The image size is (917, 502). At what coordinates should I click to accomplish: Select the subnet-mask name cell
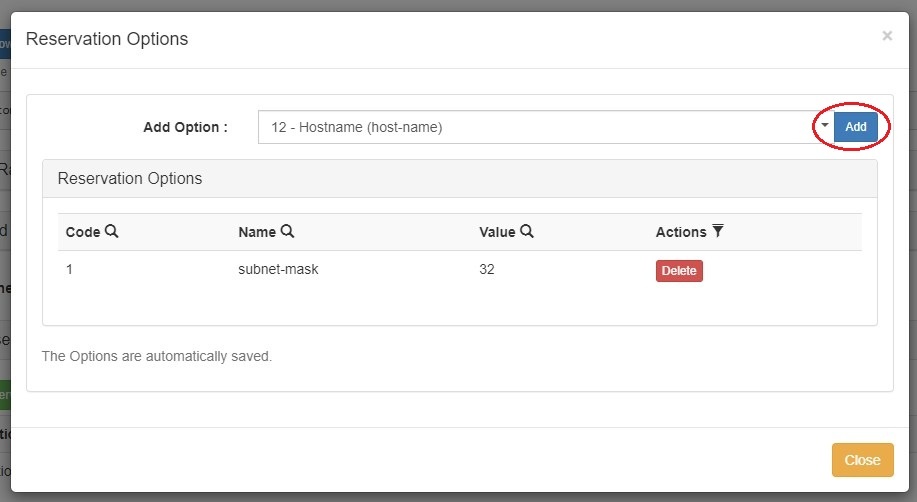(278, 270)
